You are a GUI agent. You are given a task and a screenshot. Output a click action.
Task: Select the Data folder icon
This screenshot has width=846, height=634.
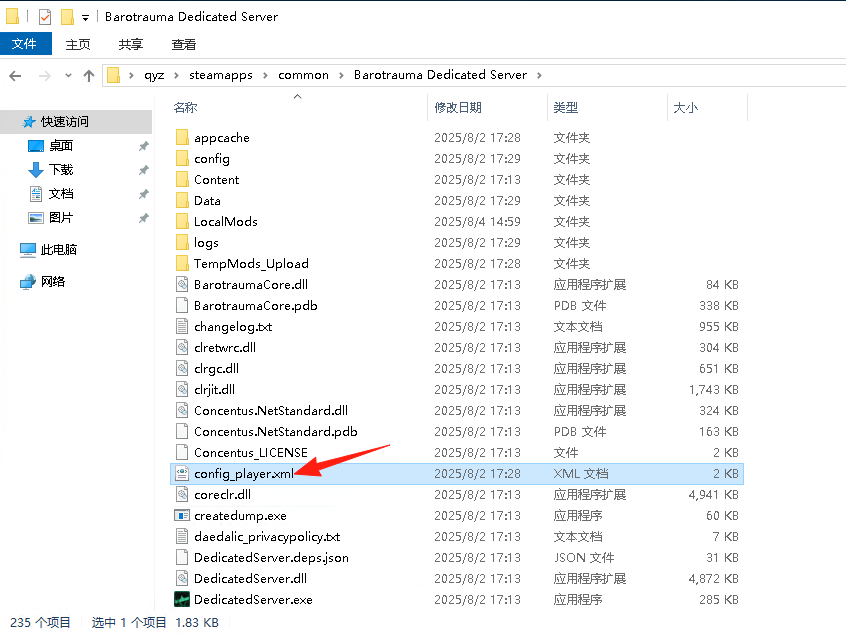182,200
